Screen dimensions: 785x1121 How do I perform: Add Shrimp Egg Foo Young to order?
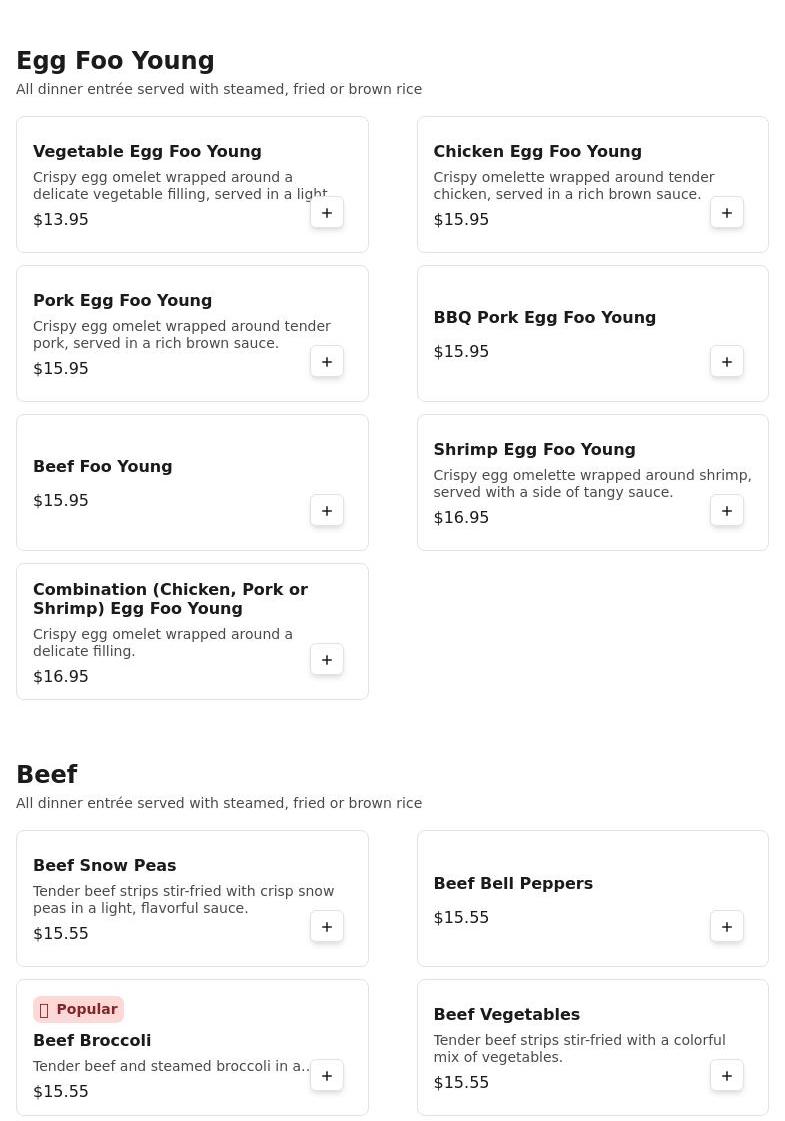tap(726, 511)
